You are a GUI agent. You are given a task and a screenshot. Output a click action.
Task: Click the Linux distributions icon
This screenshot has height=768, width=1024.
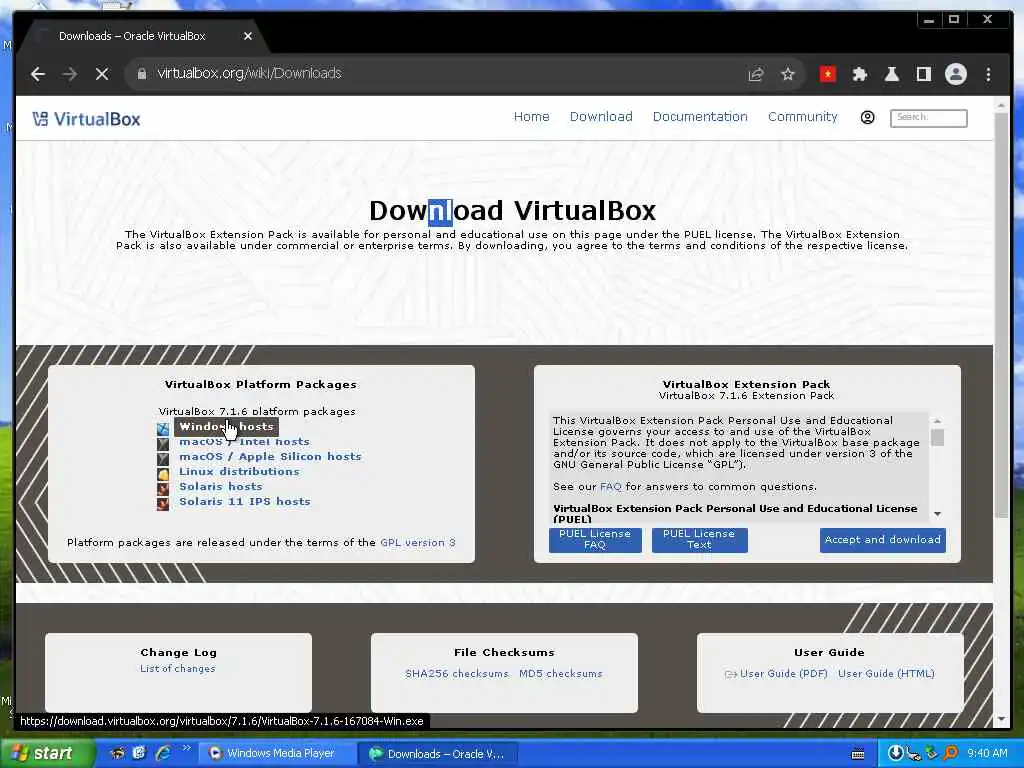coord(163,473)
